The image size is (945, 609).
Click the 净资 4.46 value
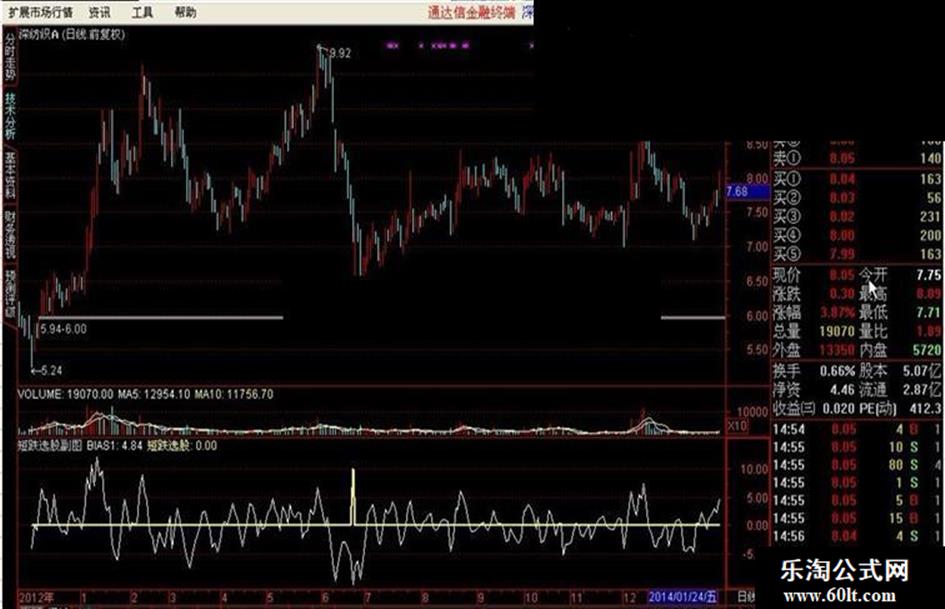843,390
